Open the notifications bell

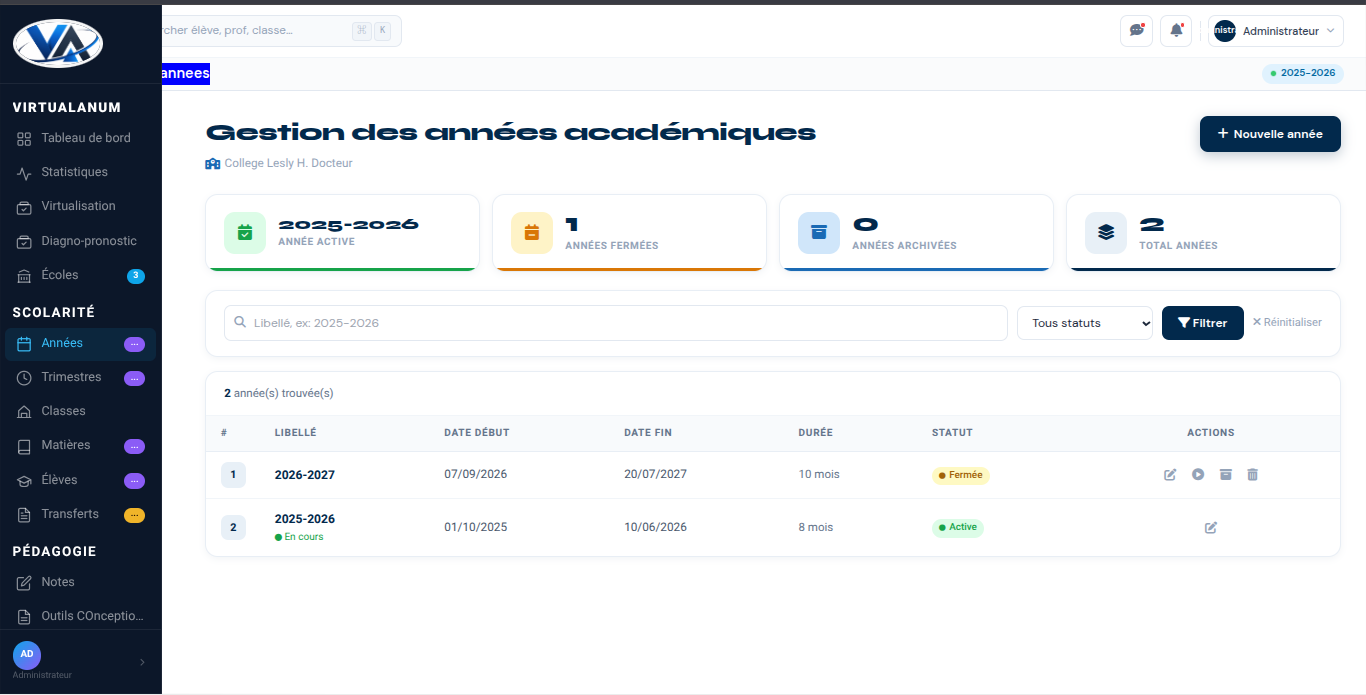coord(1176,31)
